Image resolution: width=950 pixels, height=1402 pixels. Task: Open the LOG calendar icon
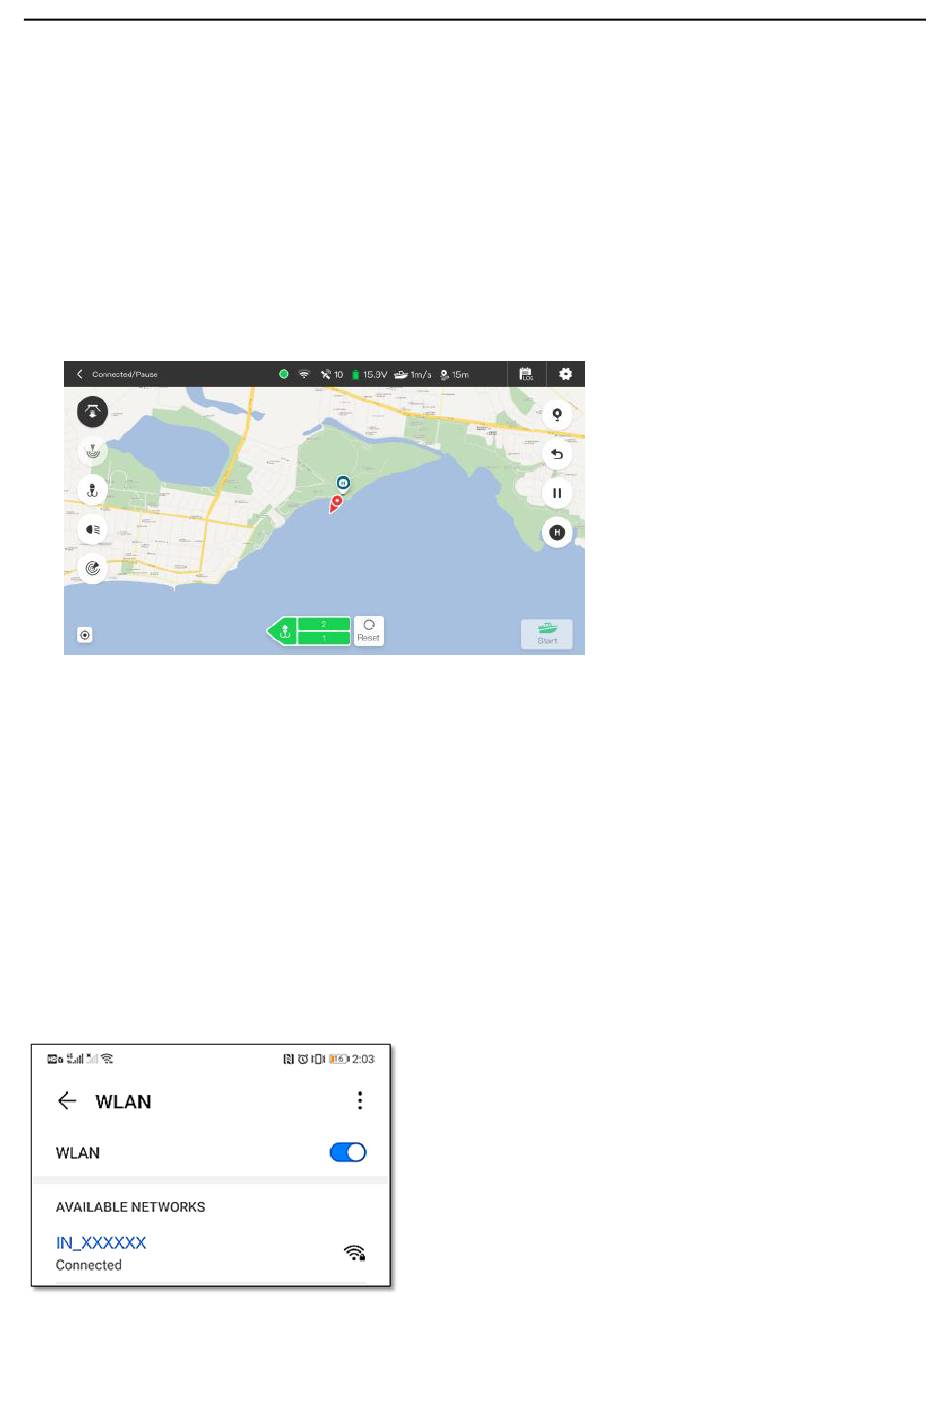(526, 374)
